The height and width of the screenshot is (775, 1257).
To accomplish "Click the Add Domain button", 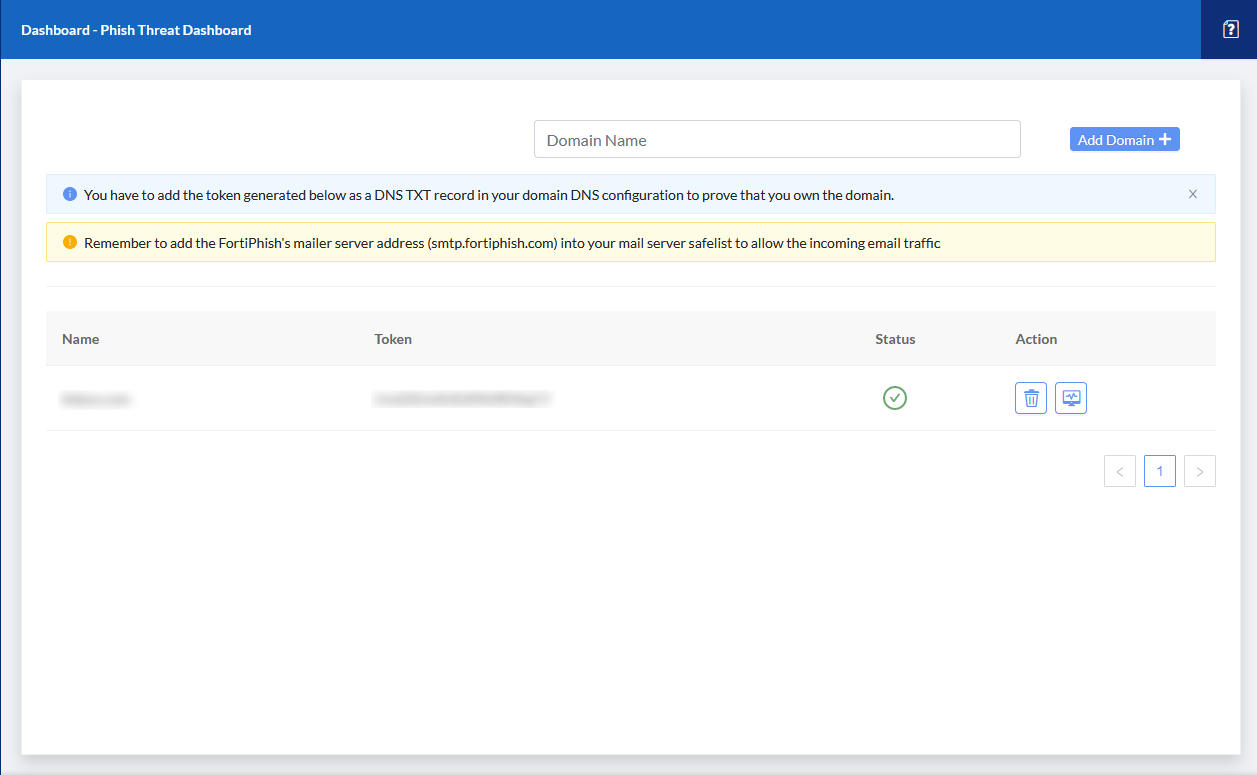I will coord(1124,140).
